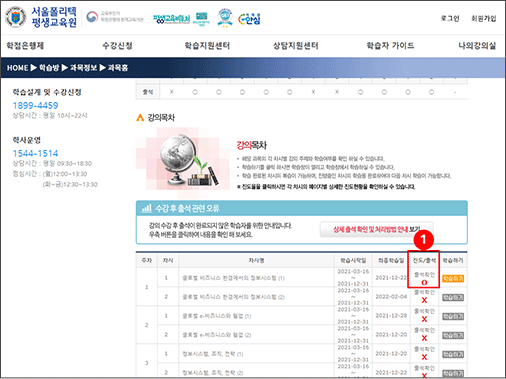
Task: Click 학습방 in the breadcrumb
Action: (49, 68)
